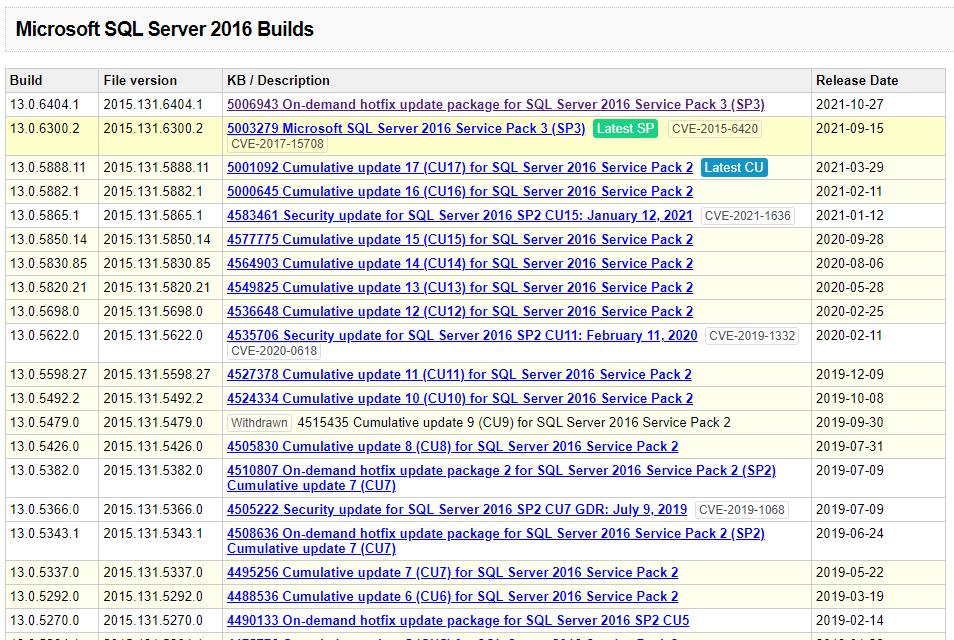Click the CVE-2021-1636 tag
The width and height of the screenshot is (954, 640).
(x=748, y=216)
